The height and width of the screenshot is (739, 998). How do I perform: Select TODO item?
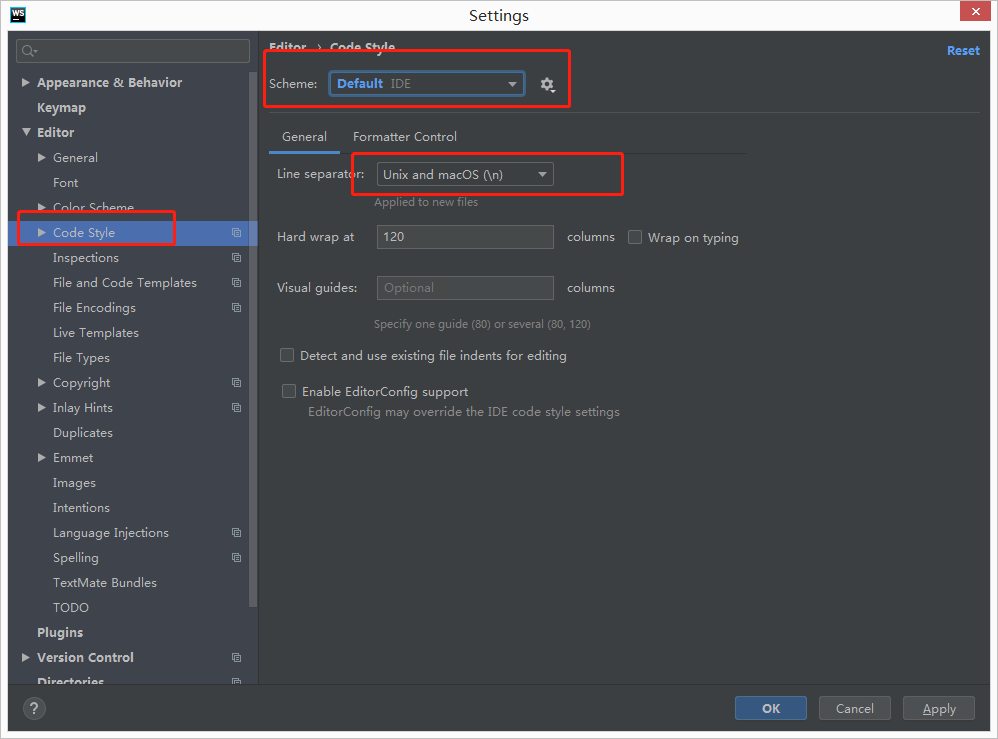[71, 608]
